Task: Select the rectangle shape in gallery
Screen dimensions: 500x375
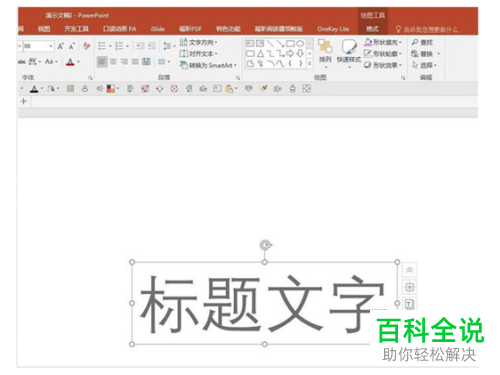Action: point(290,43)
